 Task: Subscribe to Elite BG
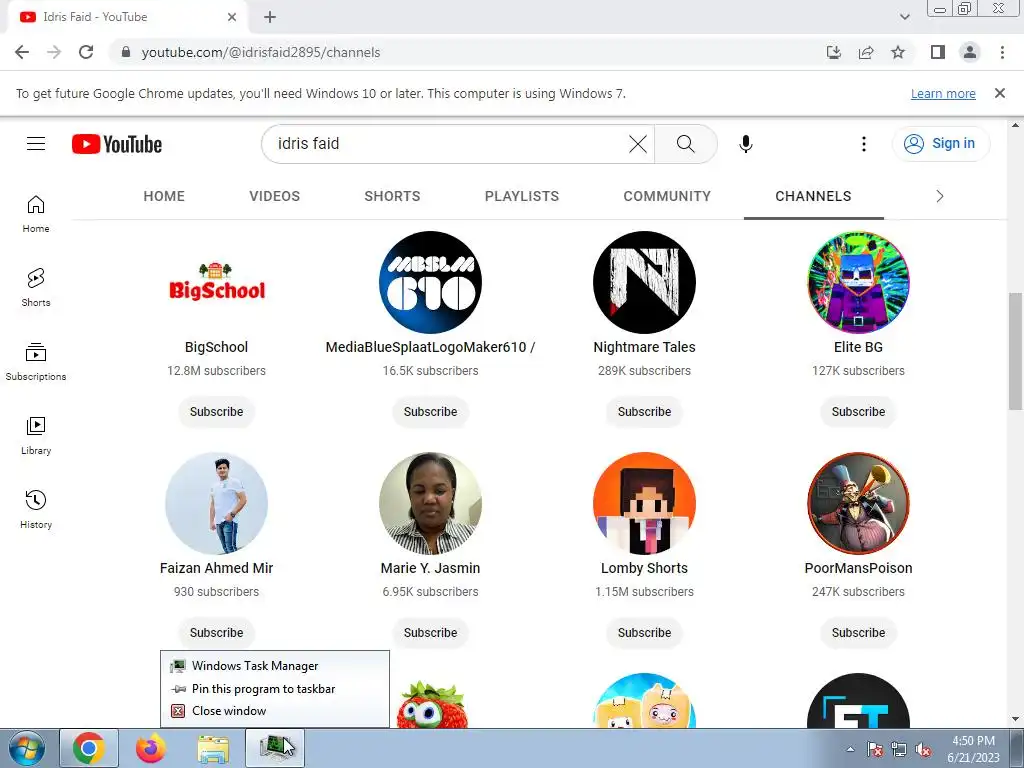point(858,411)
